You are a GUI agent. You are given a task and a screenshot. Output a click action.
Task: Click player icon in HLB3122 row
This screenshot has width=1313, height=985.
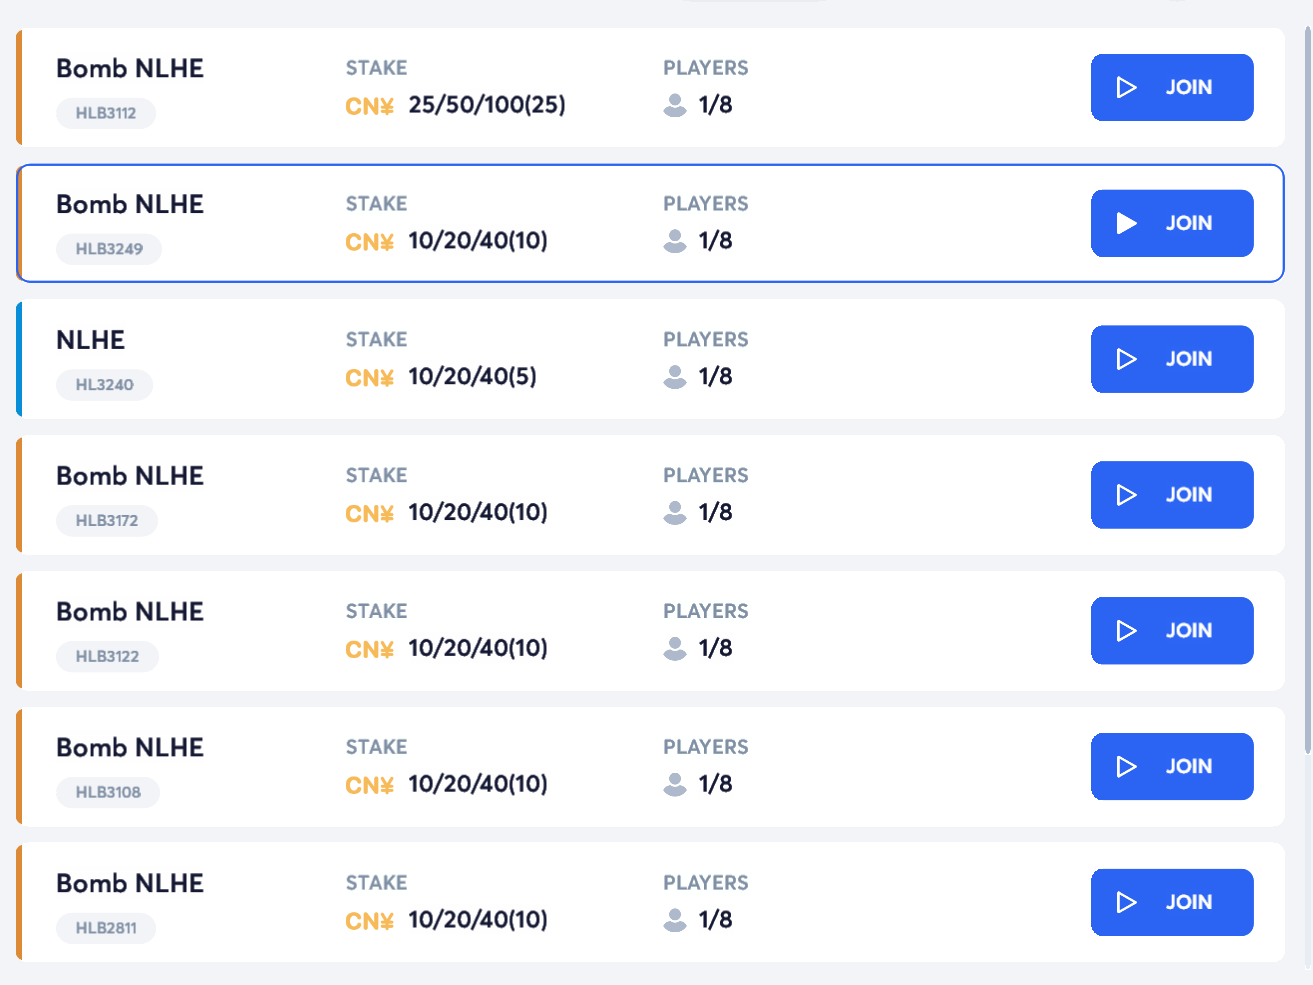675,649
